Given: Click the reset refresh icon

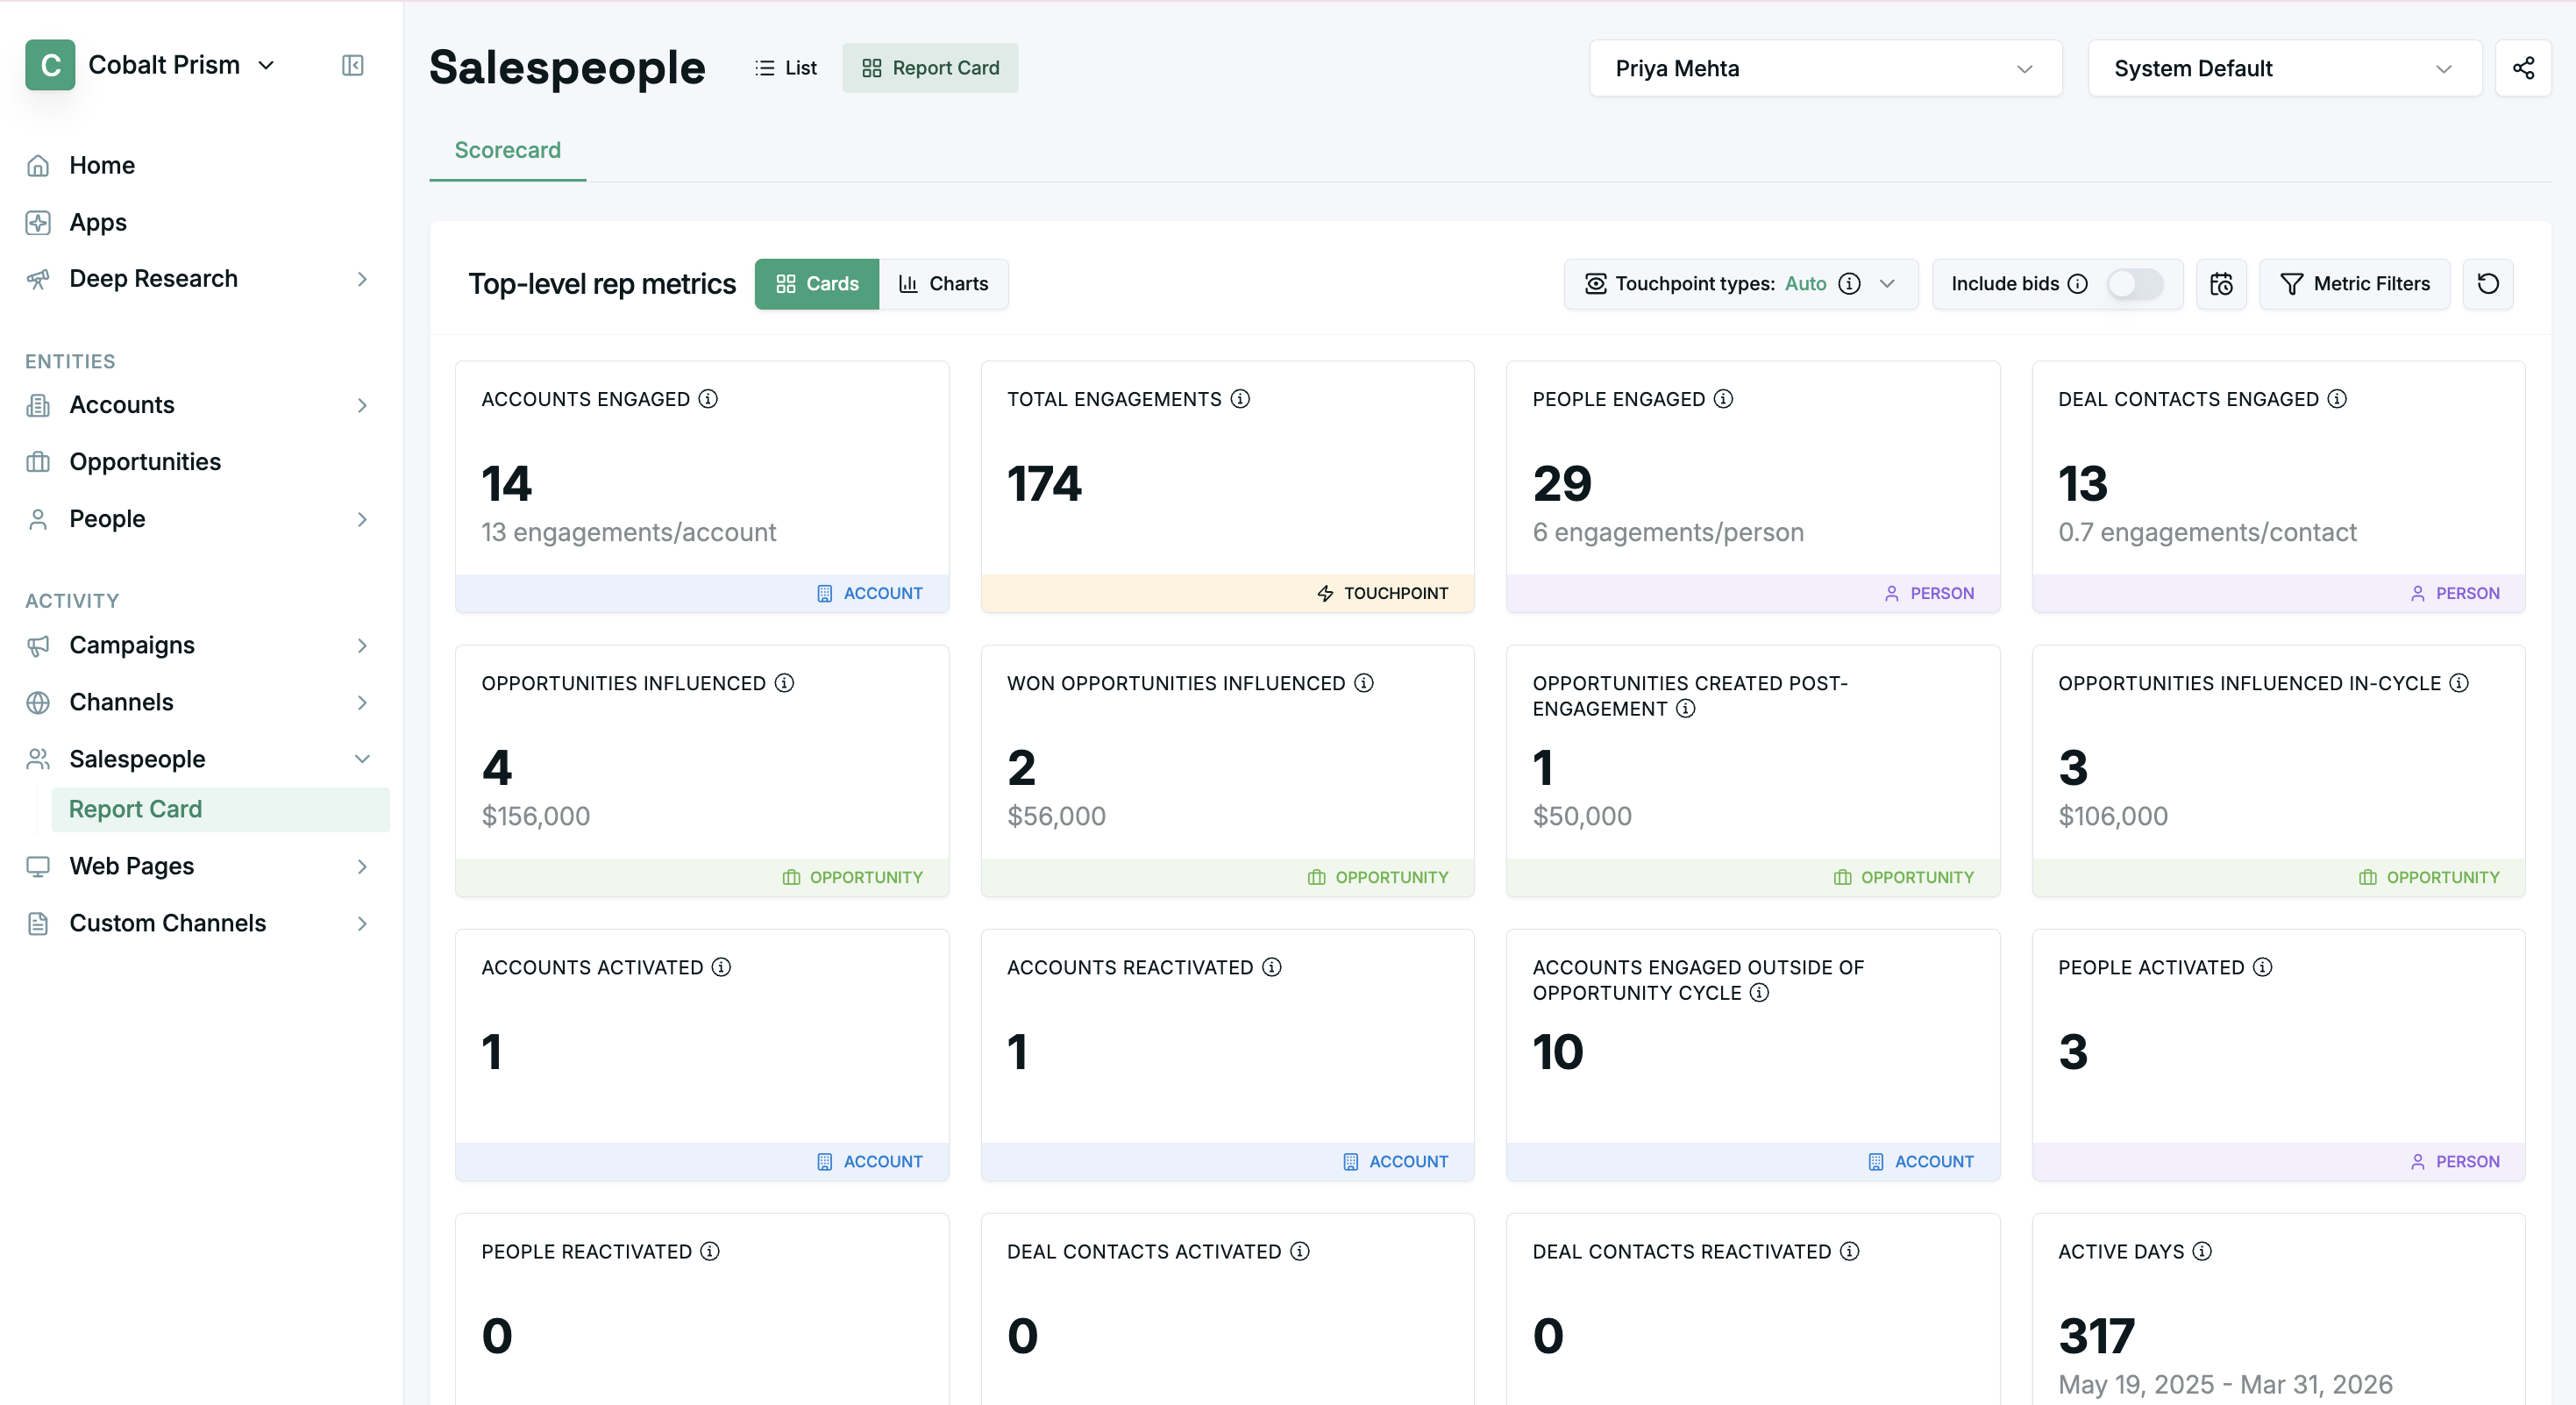Looking at the screenshot, I should click(2488, 284).
